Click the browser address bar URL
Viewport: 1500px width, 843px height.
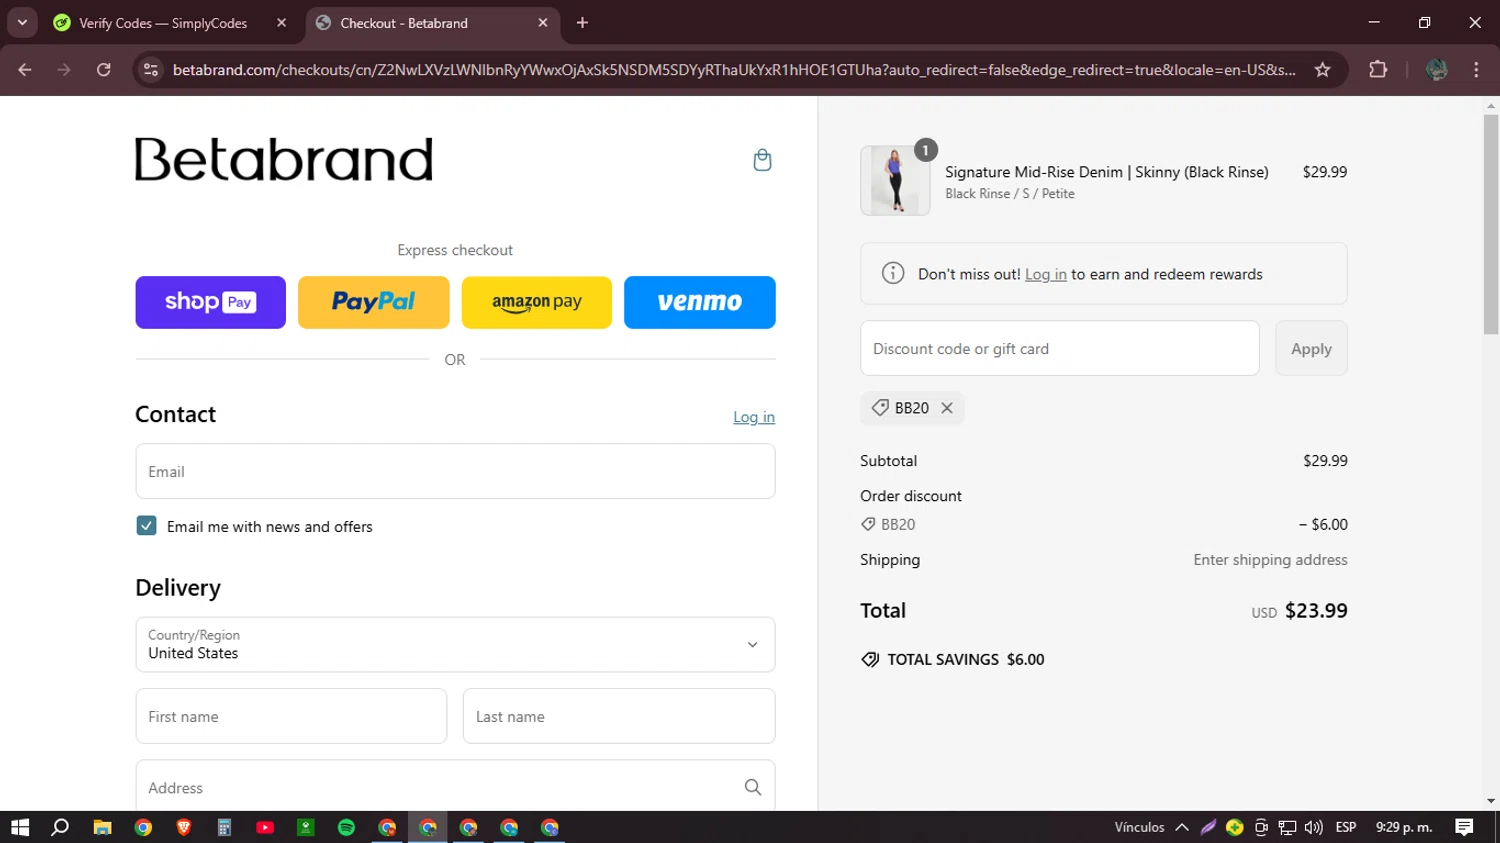[734, 70]
